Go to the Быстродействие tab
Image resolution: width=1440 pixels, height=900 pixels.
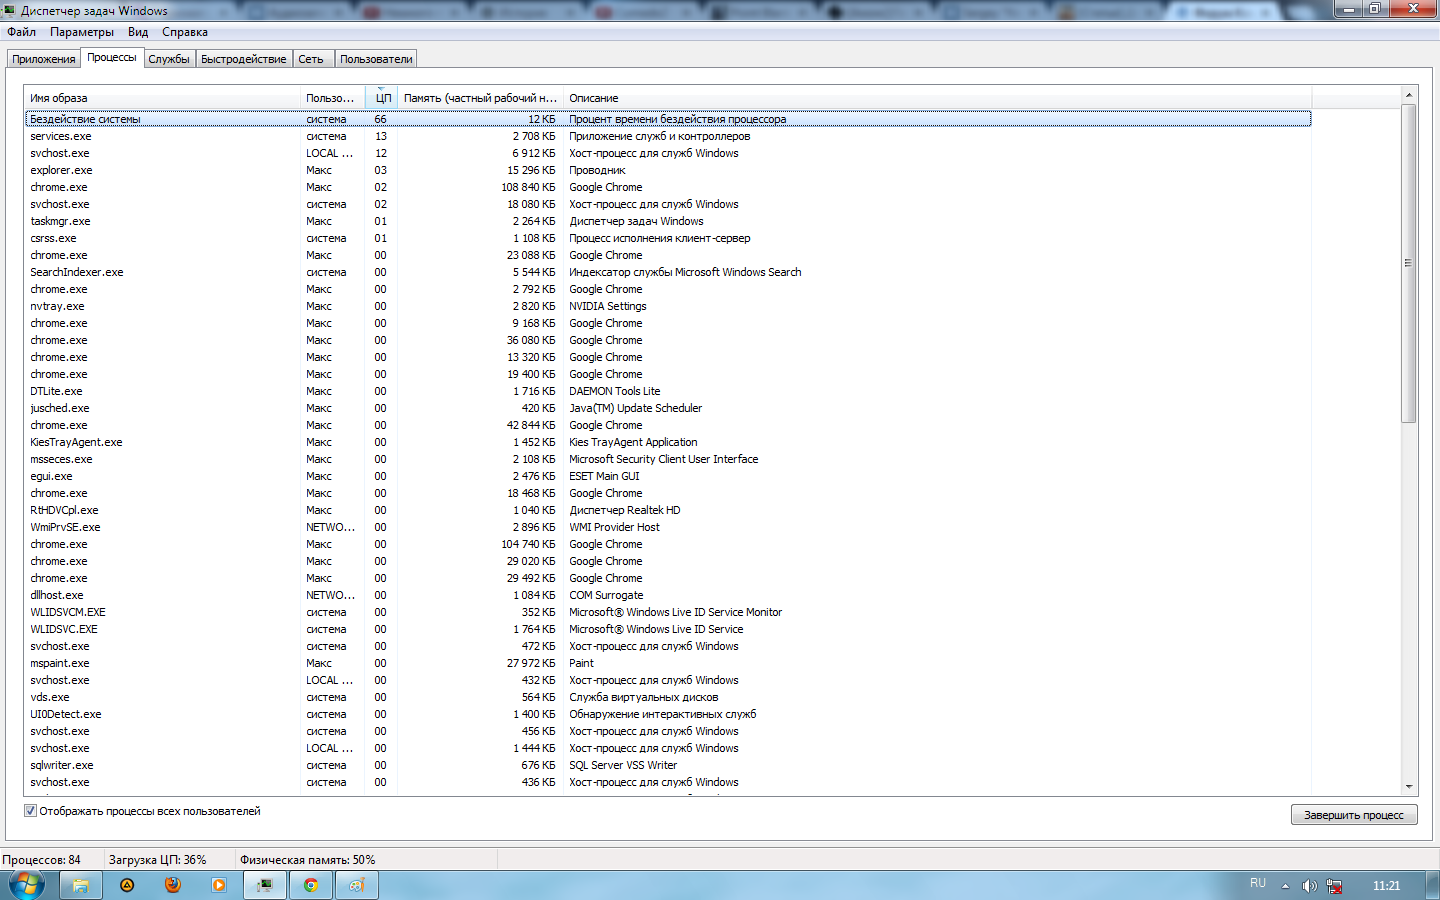tap(244, 59)
